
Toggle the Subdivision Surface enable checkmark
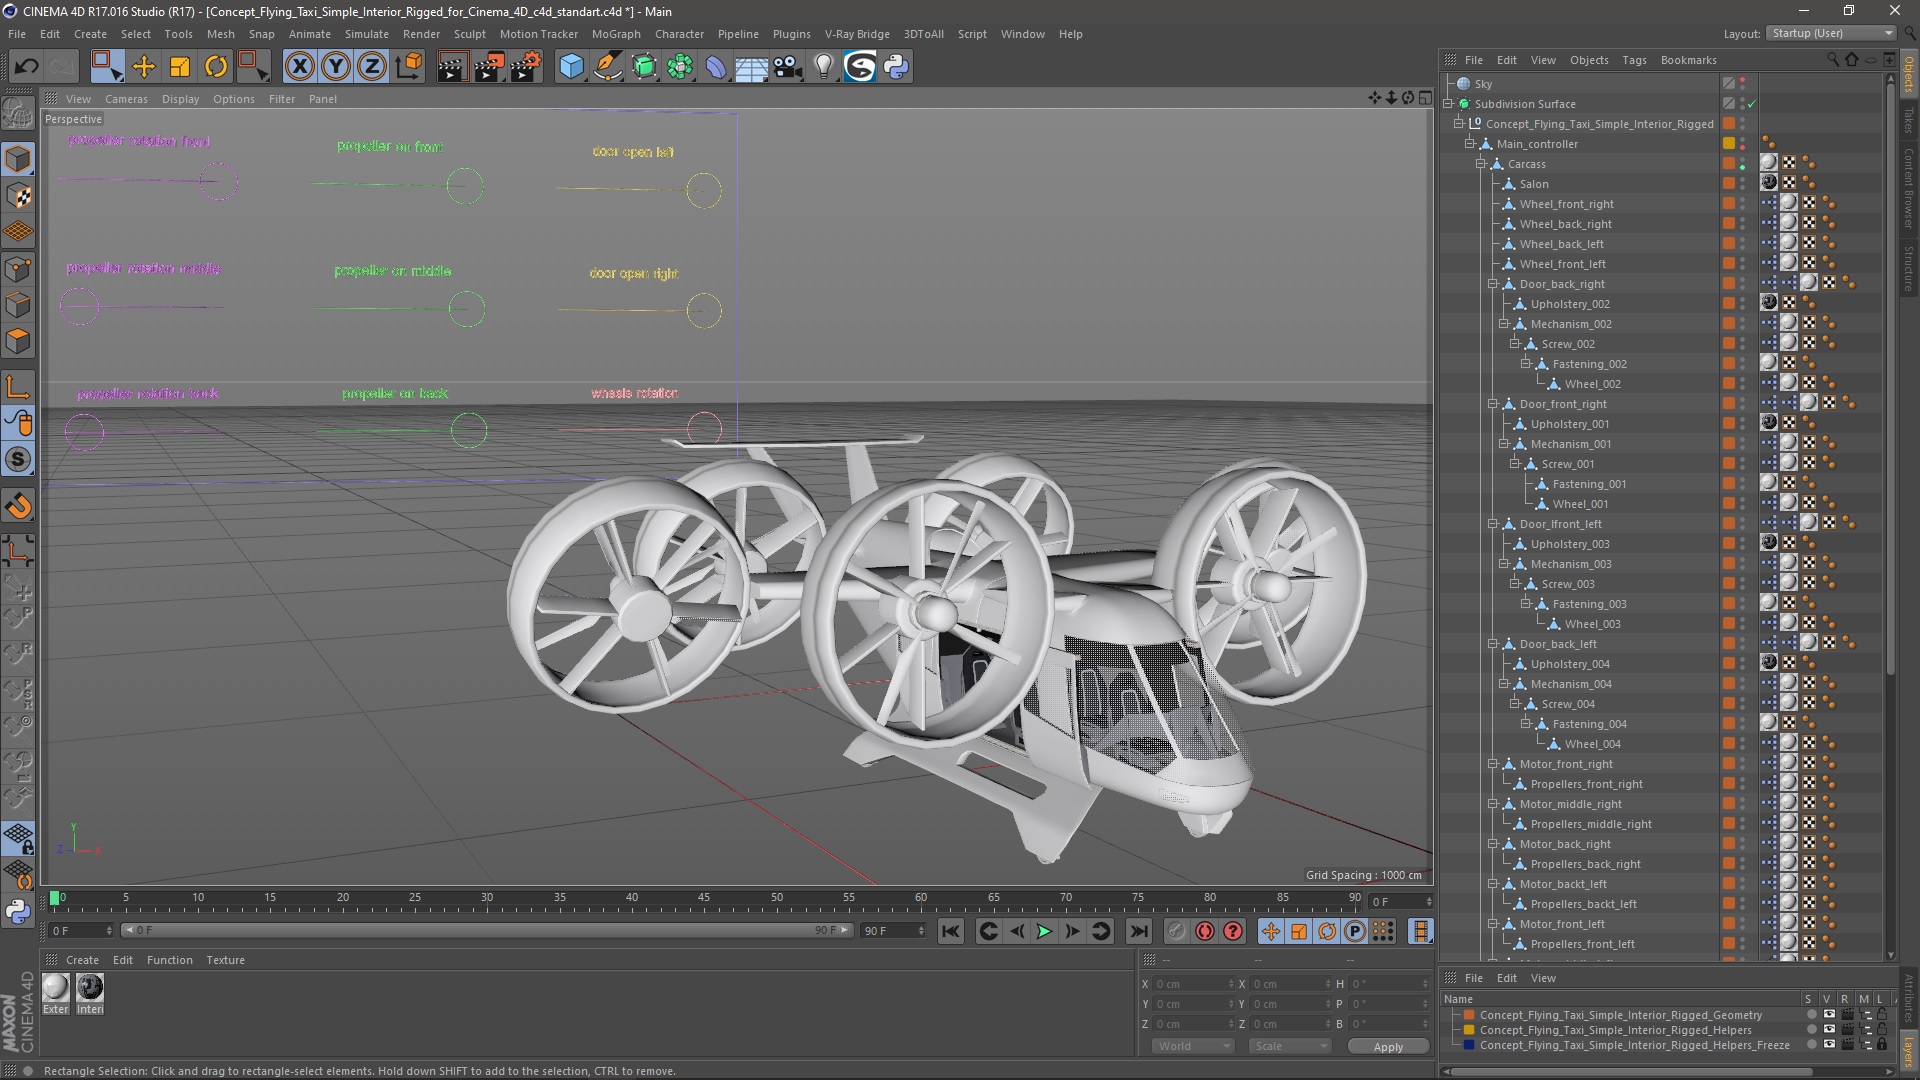(x=1751, y=104)
